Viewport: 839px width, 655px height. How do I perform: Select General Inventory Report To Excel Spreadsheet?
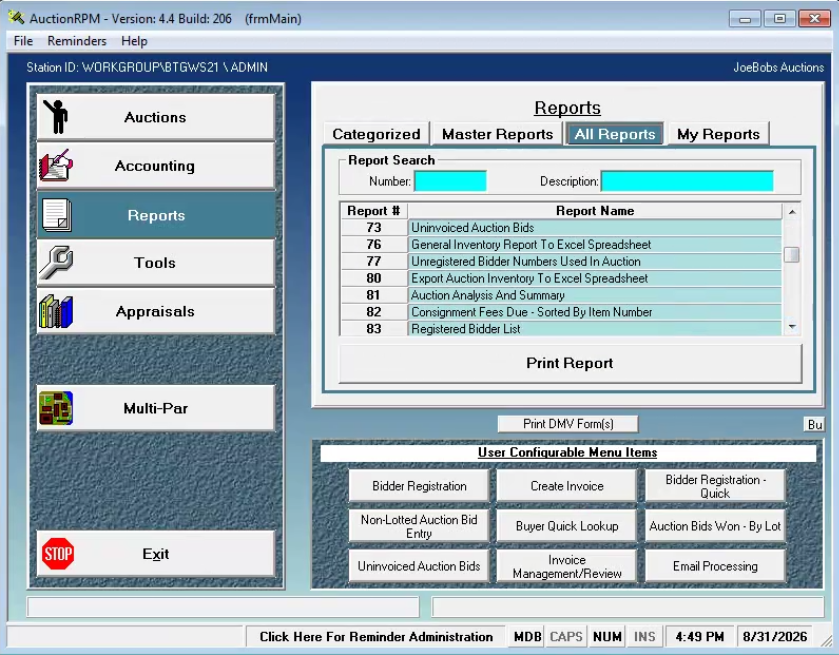(594, 245)
